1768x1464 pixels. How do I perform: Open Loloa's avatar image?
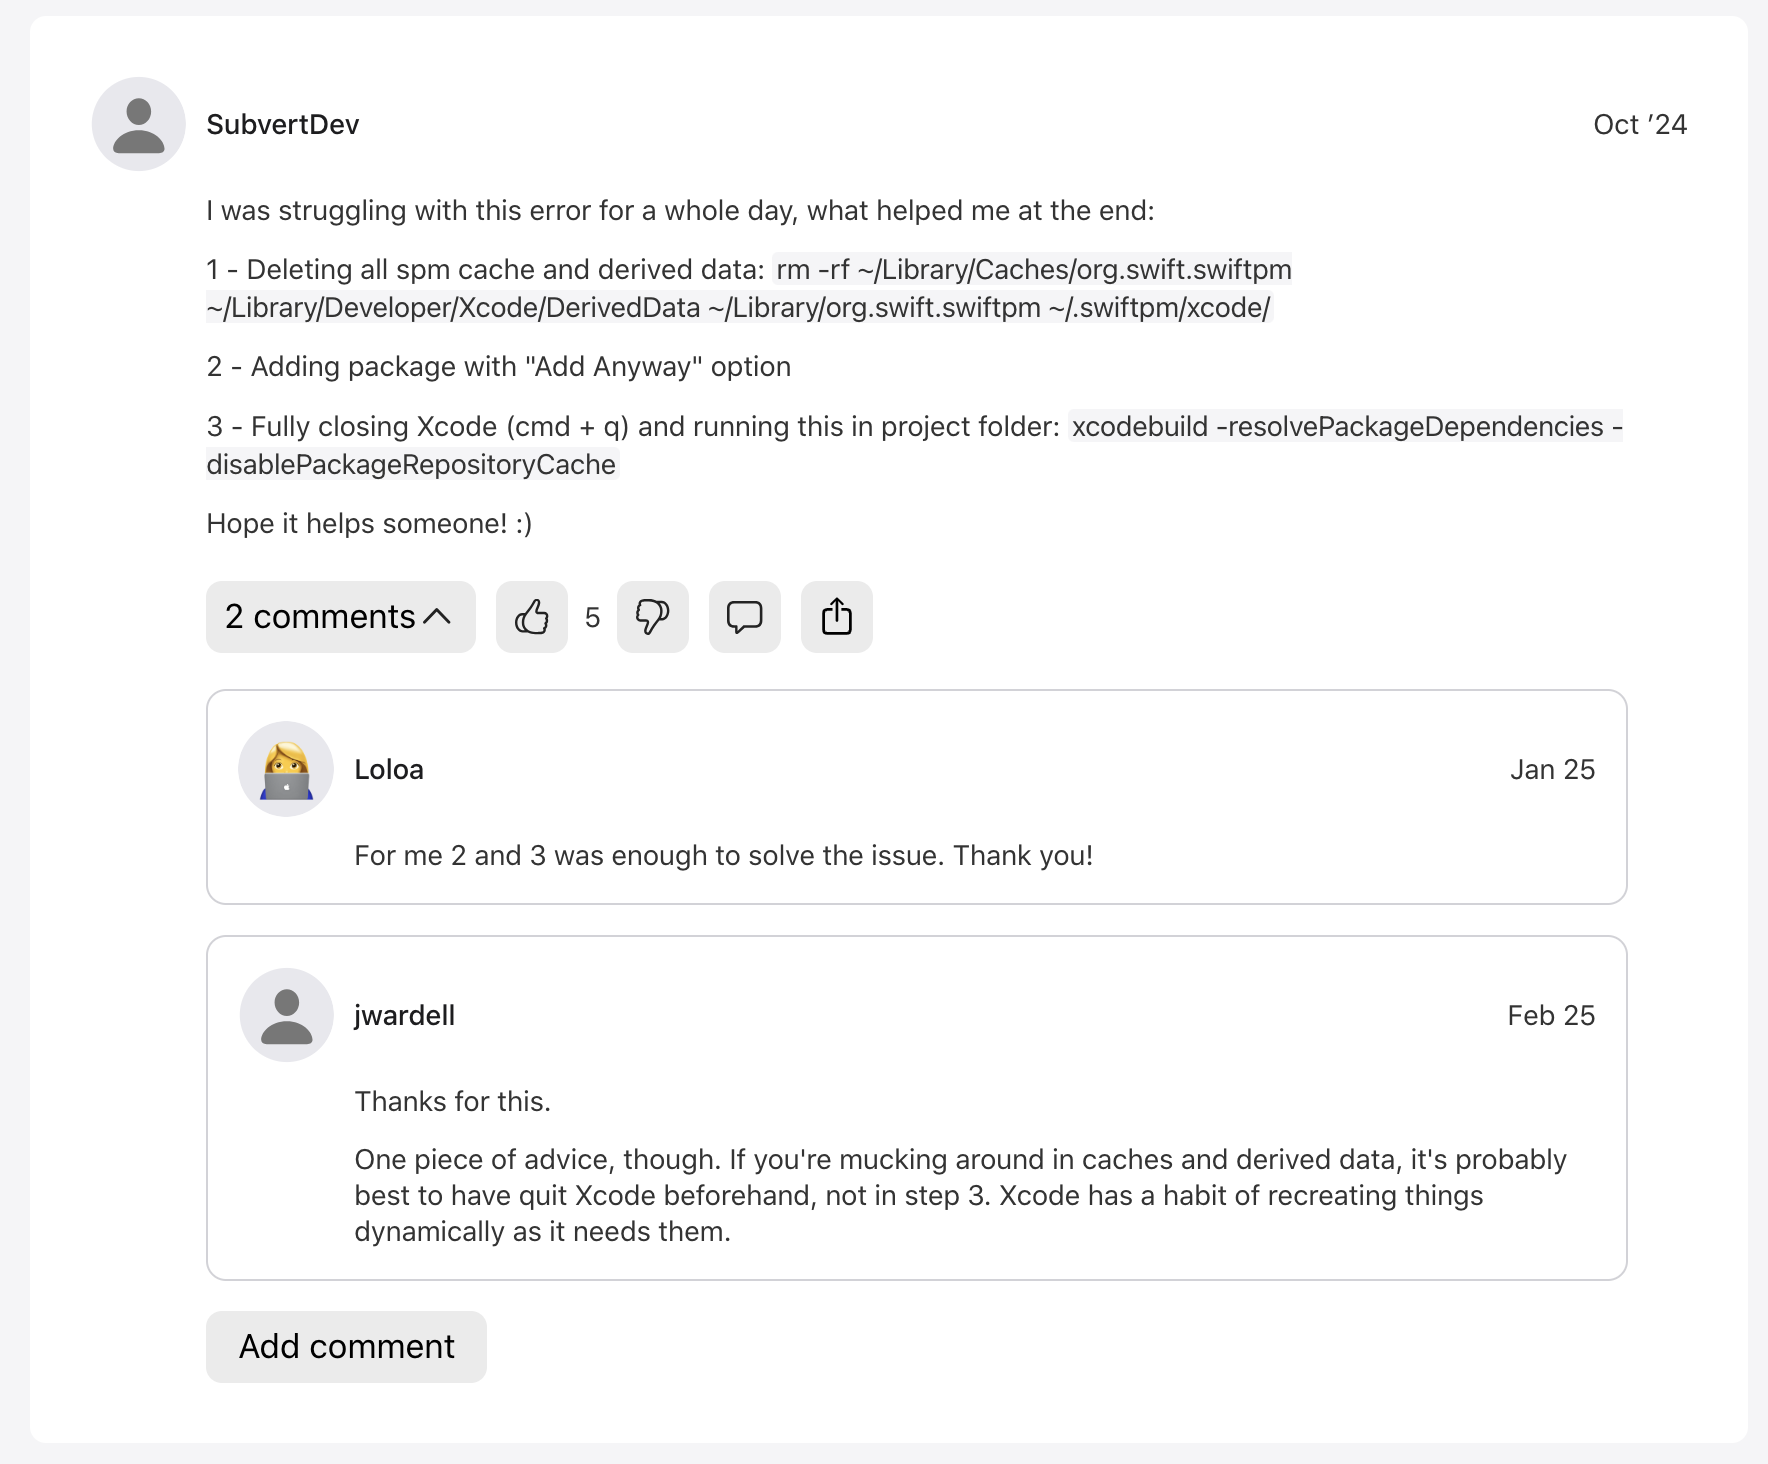[x=285, y=768]
